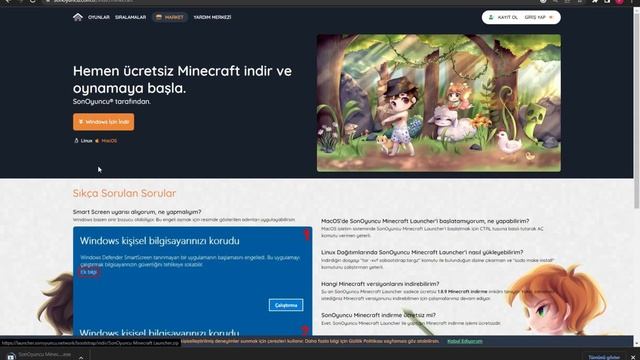This screenshot has width=640, height=360.
Task: Click the Sıkça Sorulan Sorular heading
Action: coord(124,193)
